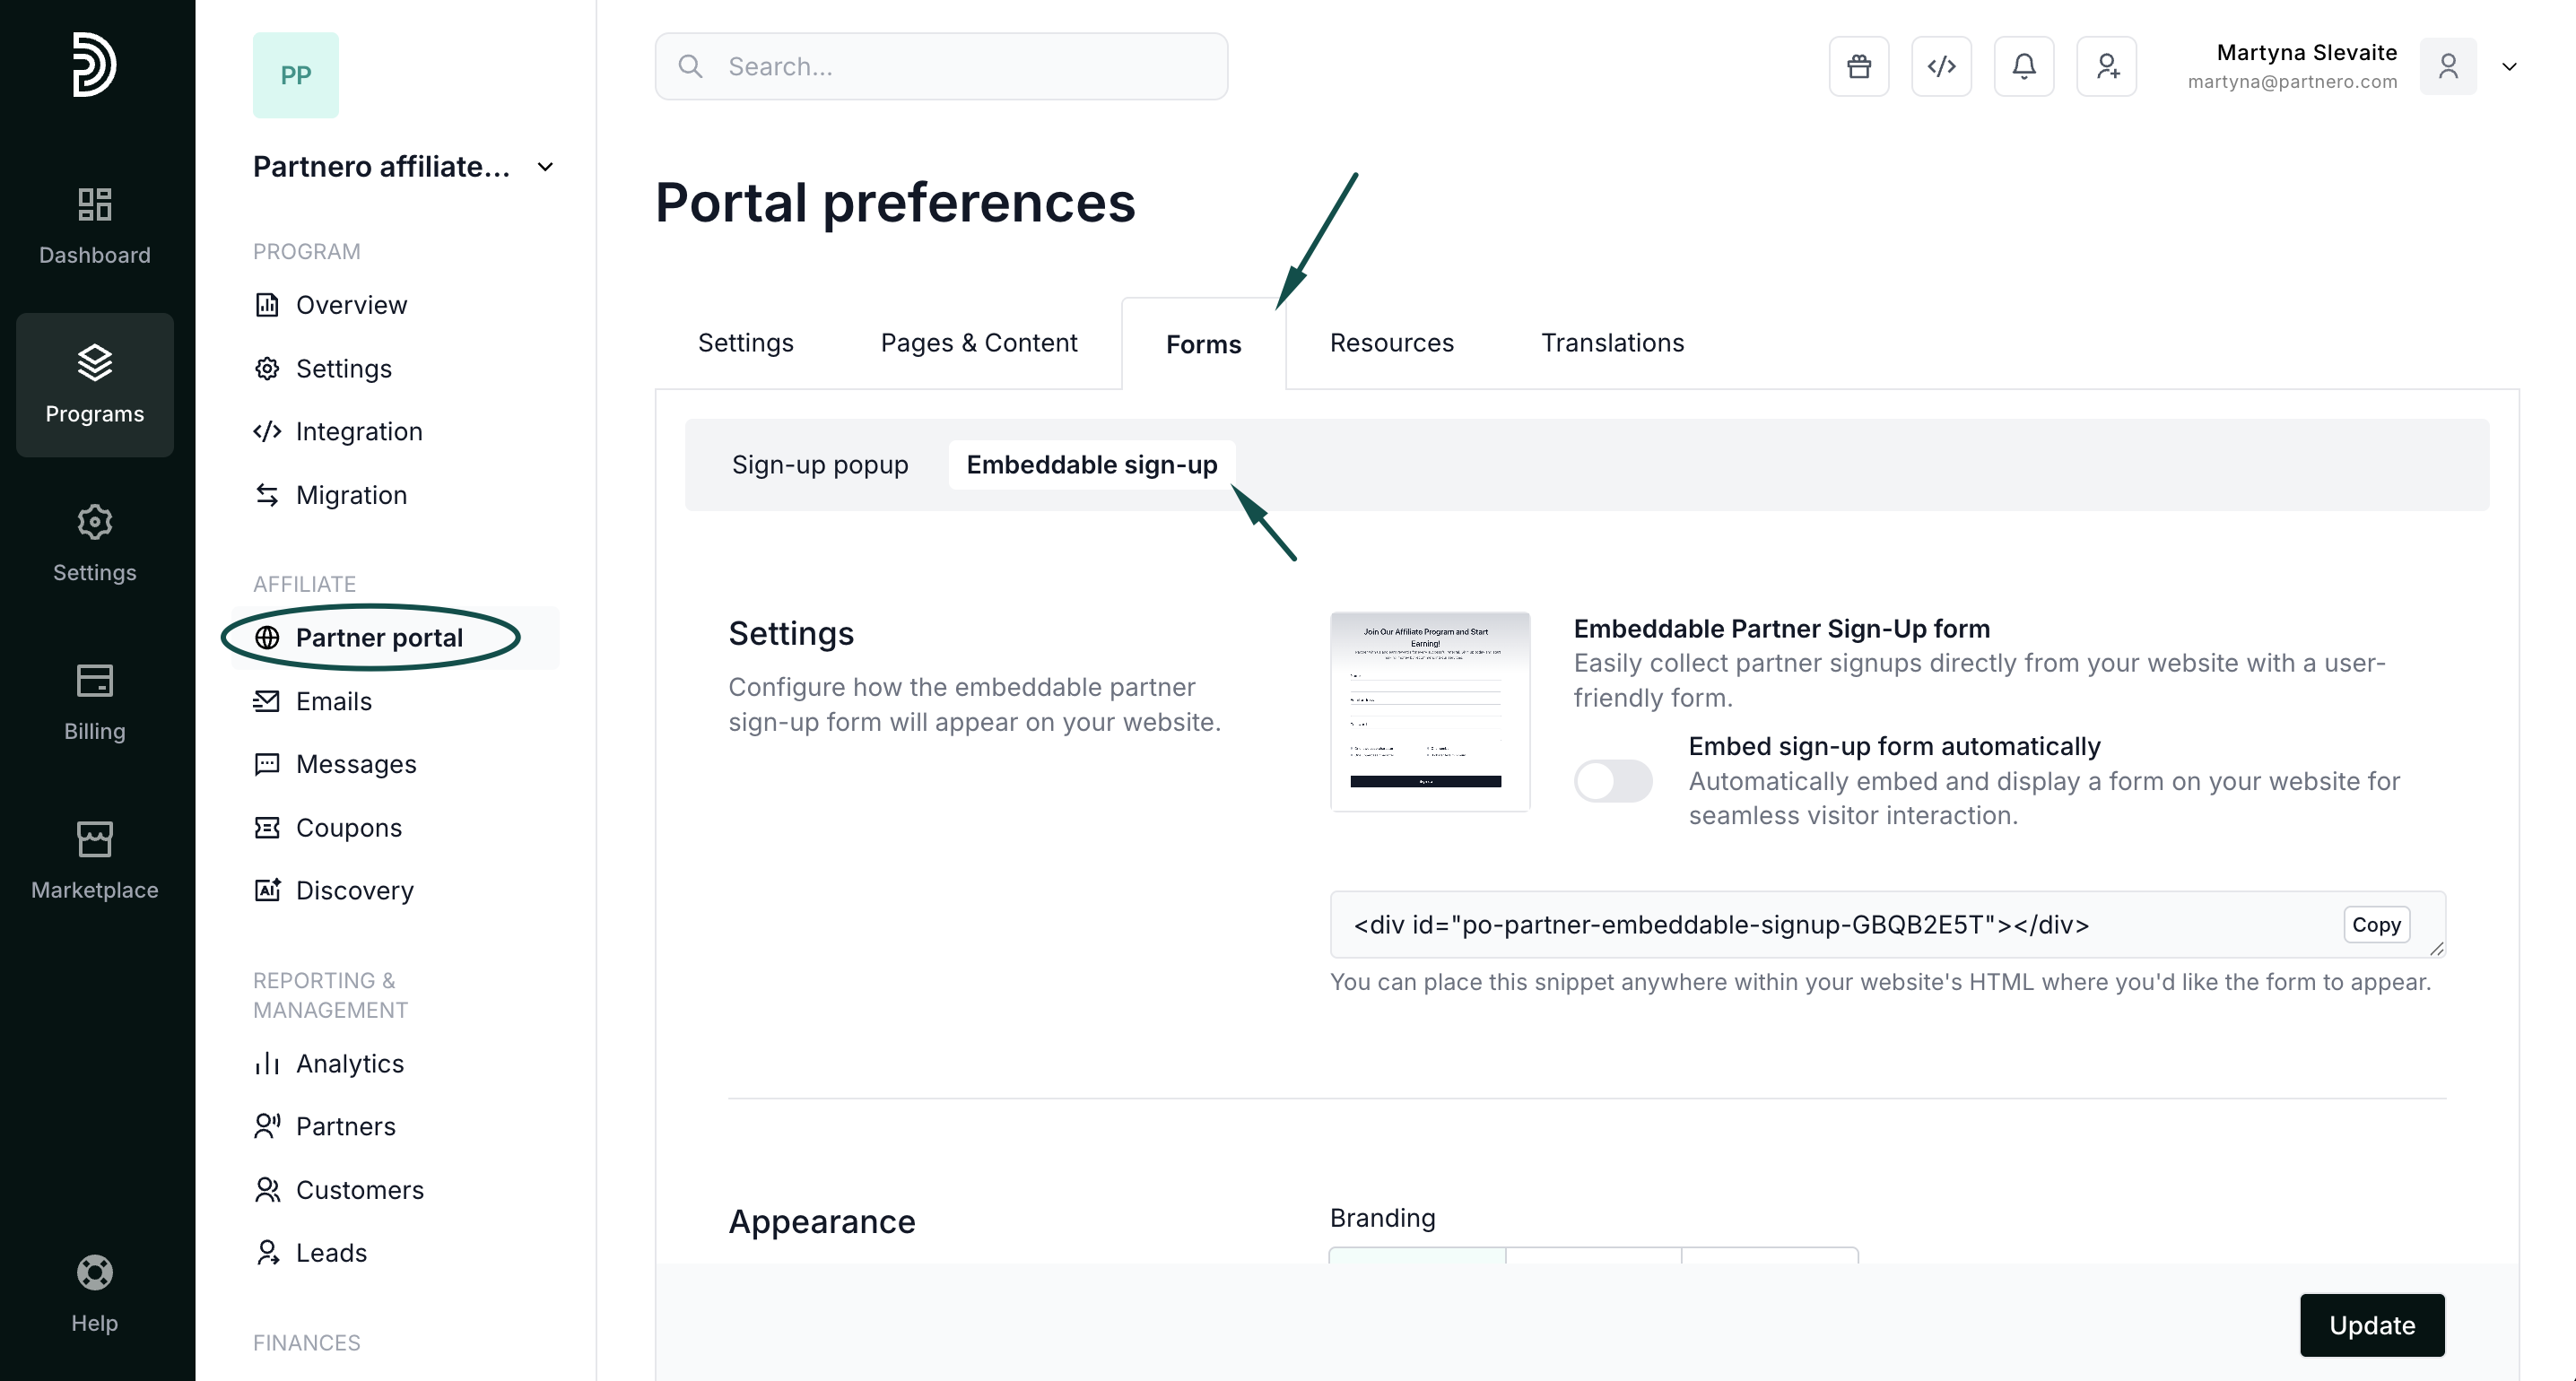The width and height of the screenshot is (2576, 1381).
Task: Open Marketplace in left rail
Action: [94, 861]
